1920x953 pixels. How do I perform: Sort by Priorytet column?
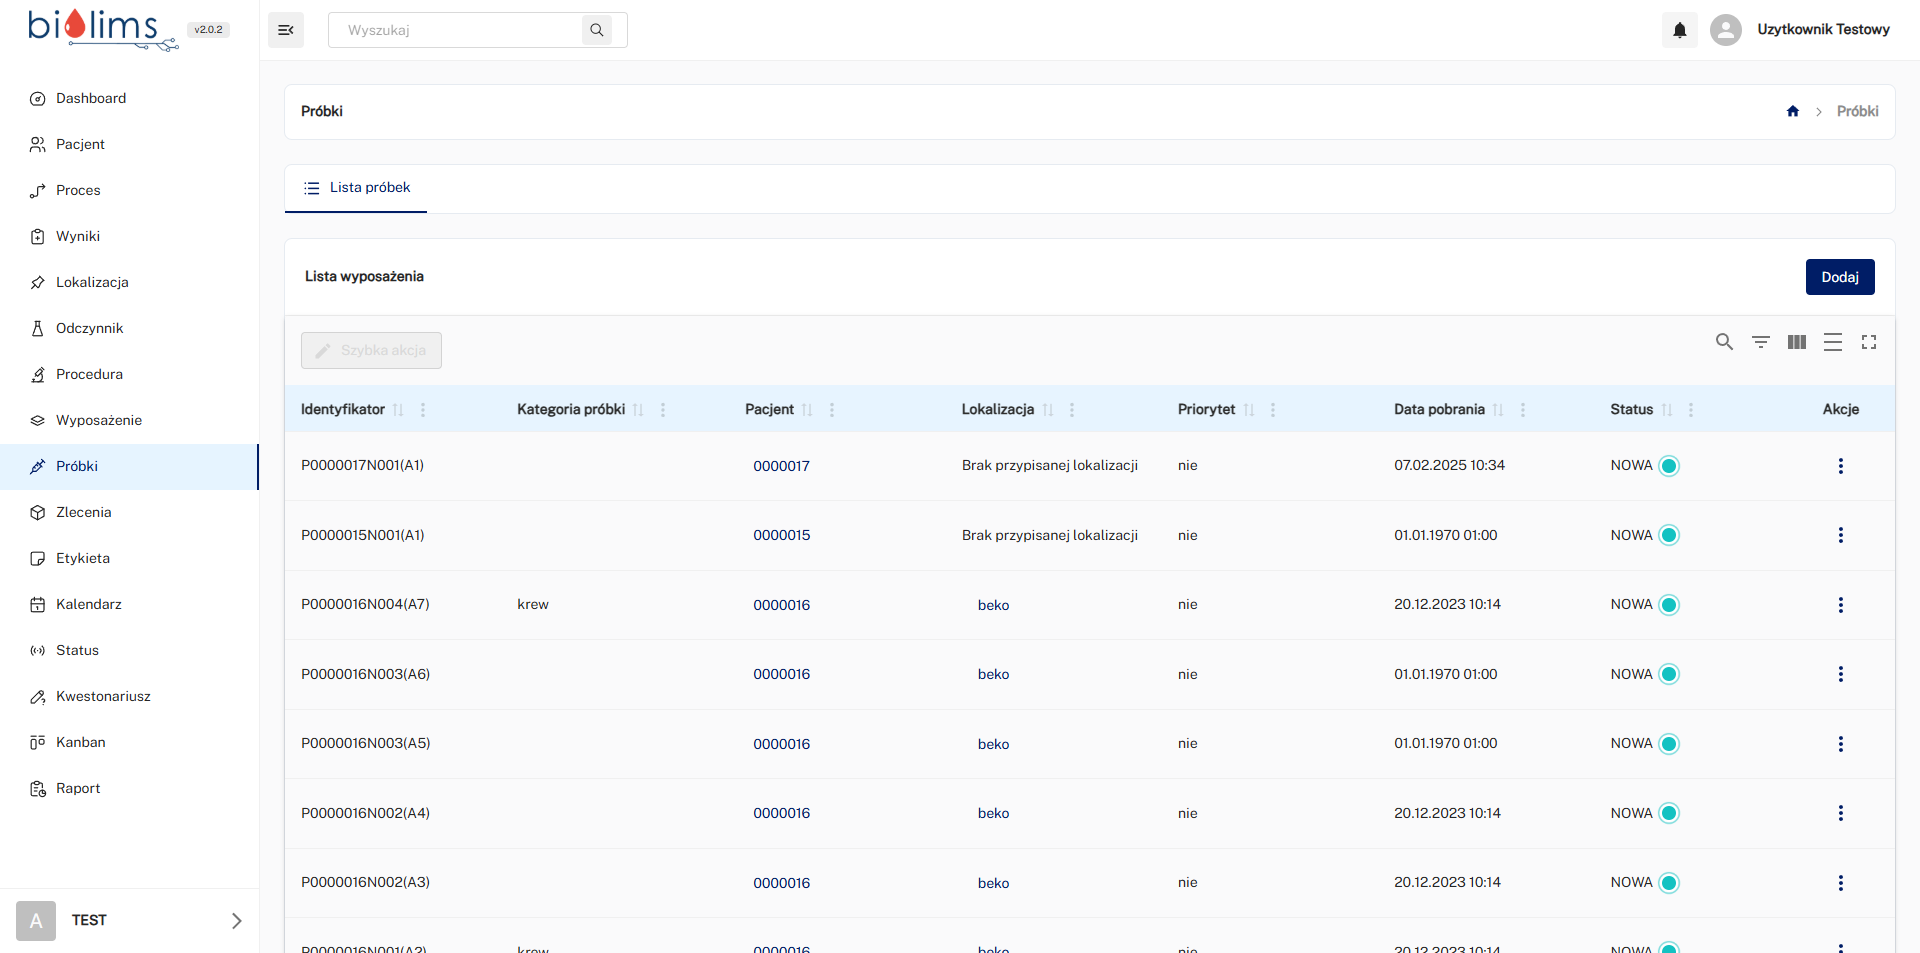pos(1249,410)
